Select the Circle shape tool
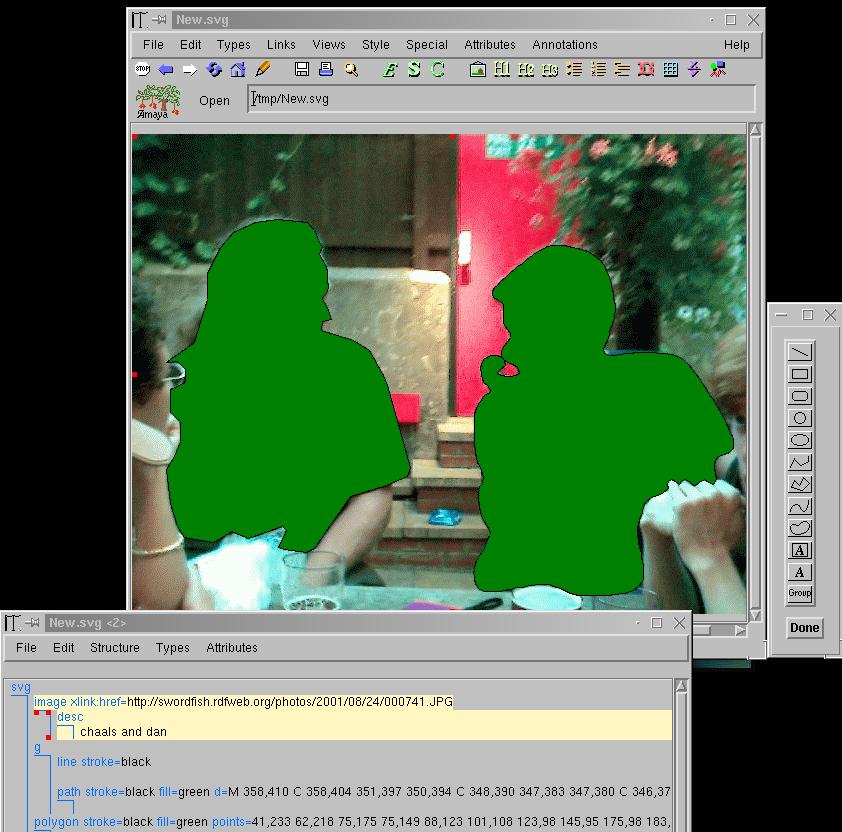This screenshot has width=842, height=832. click(800, 418)
